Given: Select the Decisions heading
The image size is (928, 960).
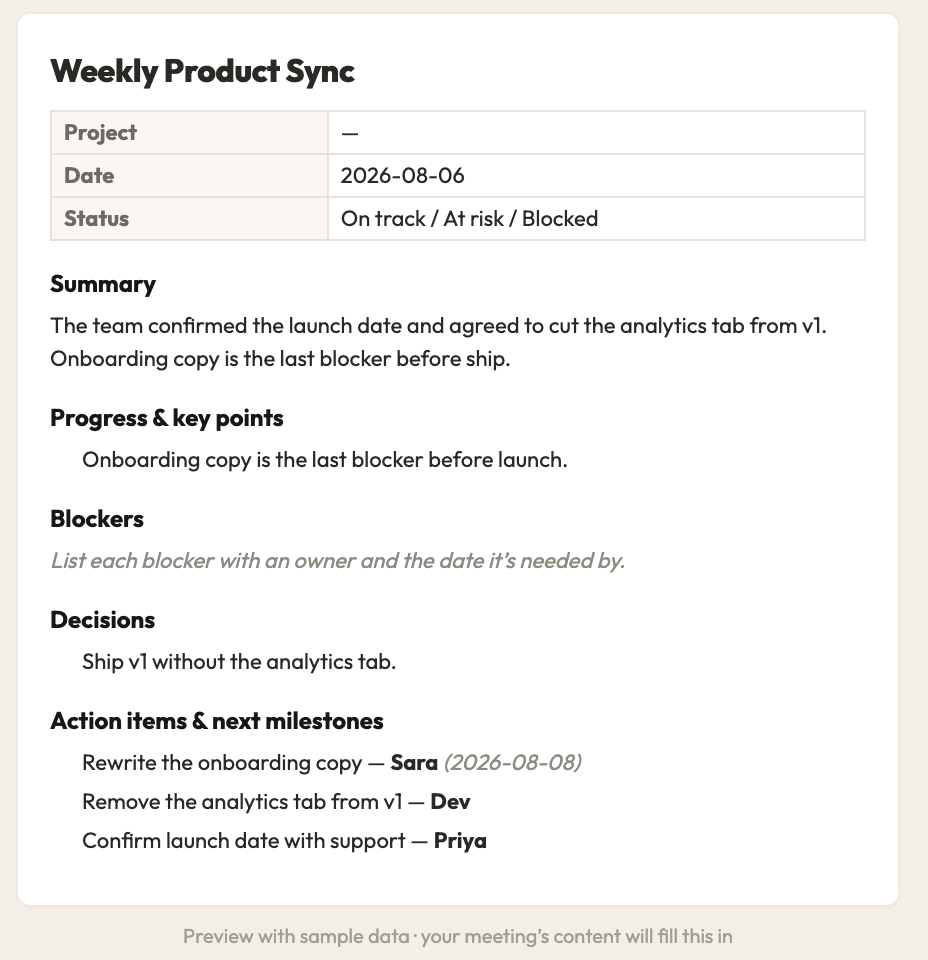Looking at the screenshot, I should pos(102,620).
